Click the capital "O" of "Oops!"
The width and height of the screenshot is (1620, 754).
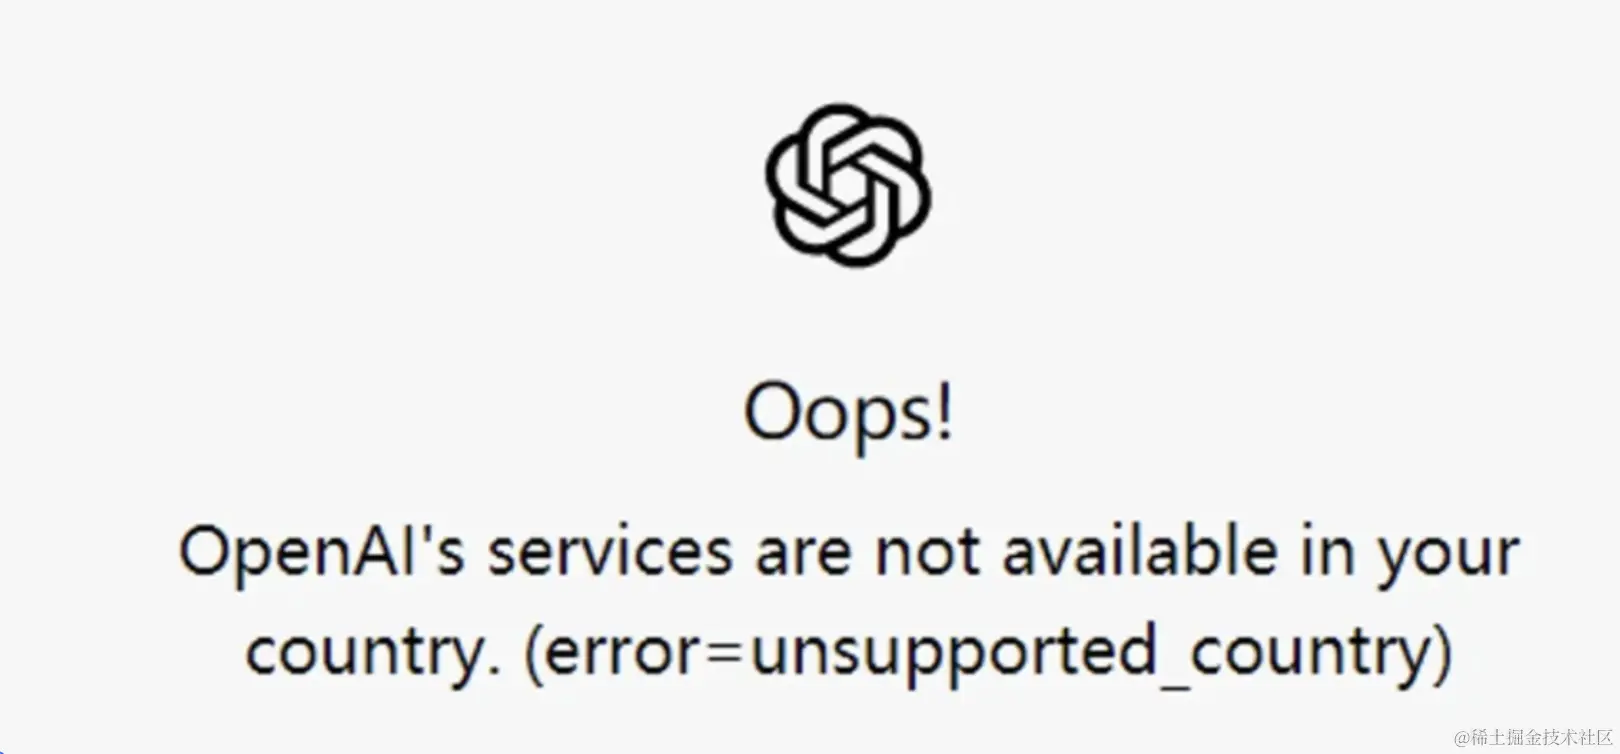click(771, 411)
